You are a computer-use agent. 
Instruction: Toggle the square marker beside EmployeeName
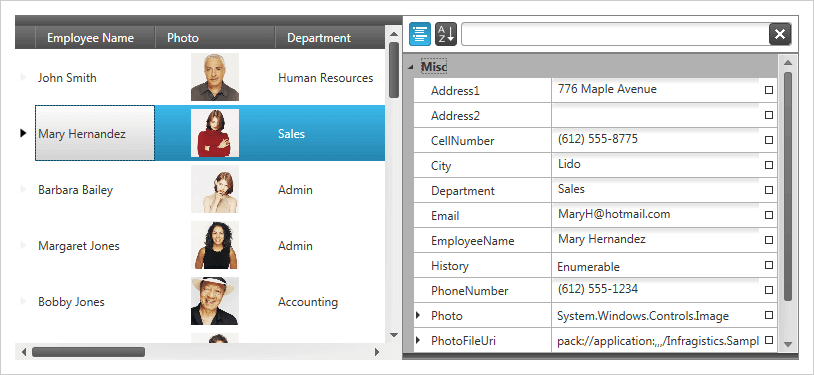point(769,240)
